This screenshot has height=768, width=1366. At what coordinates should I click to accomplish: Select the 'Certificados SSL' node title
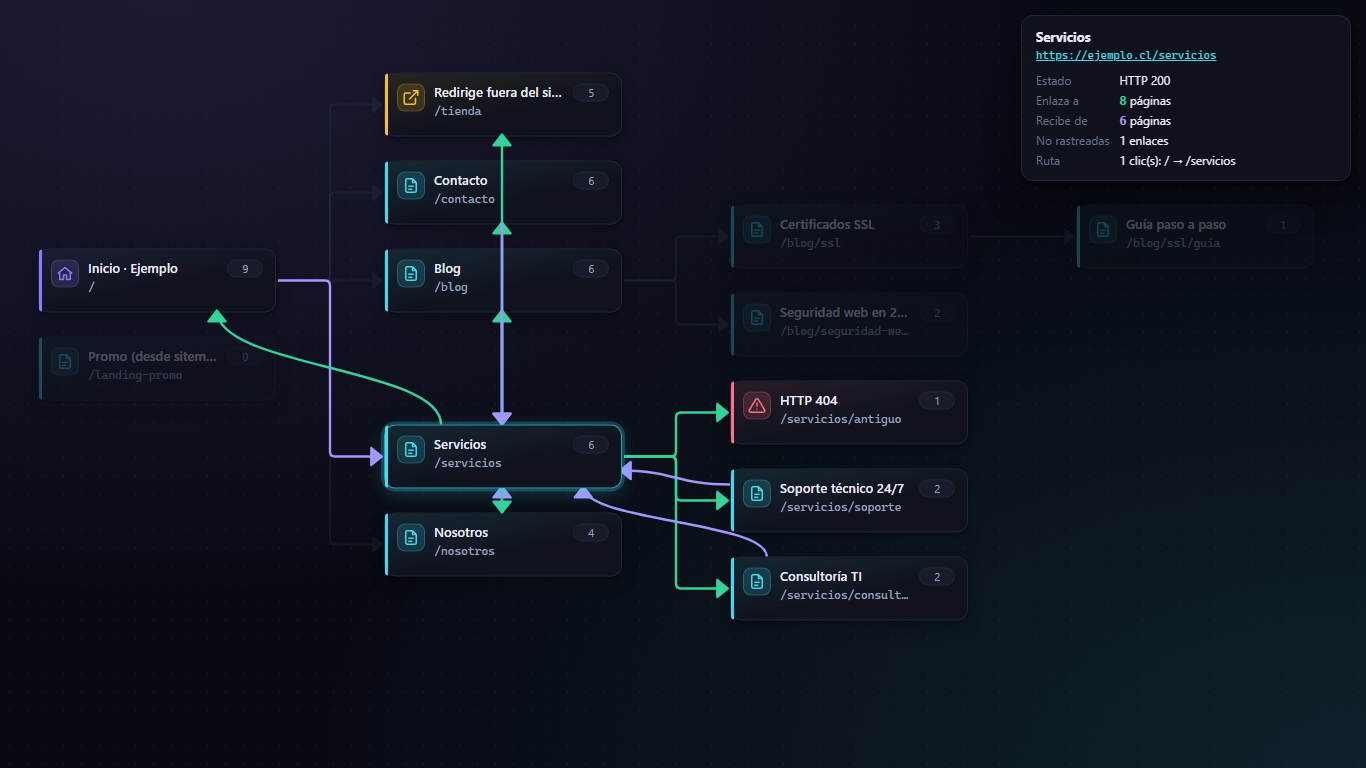pos(827,225)
